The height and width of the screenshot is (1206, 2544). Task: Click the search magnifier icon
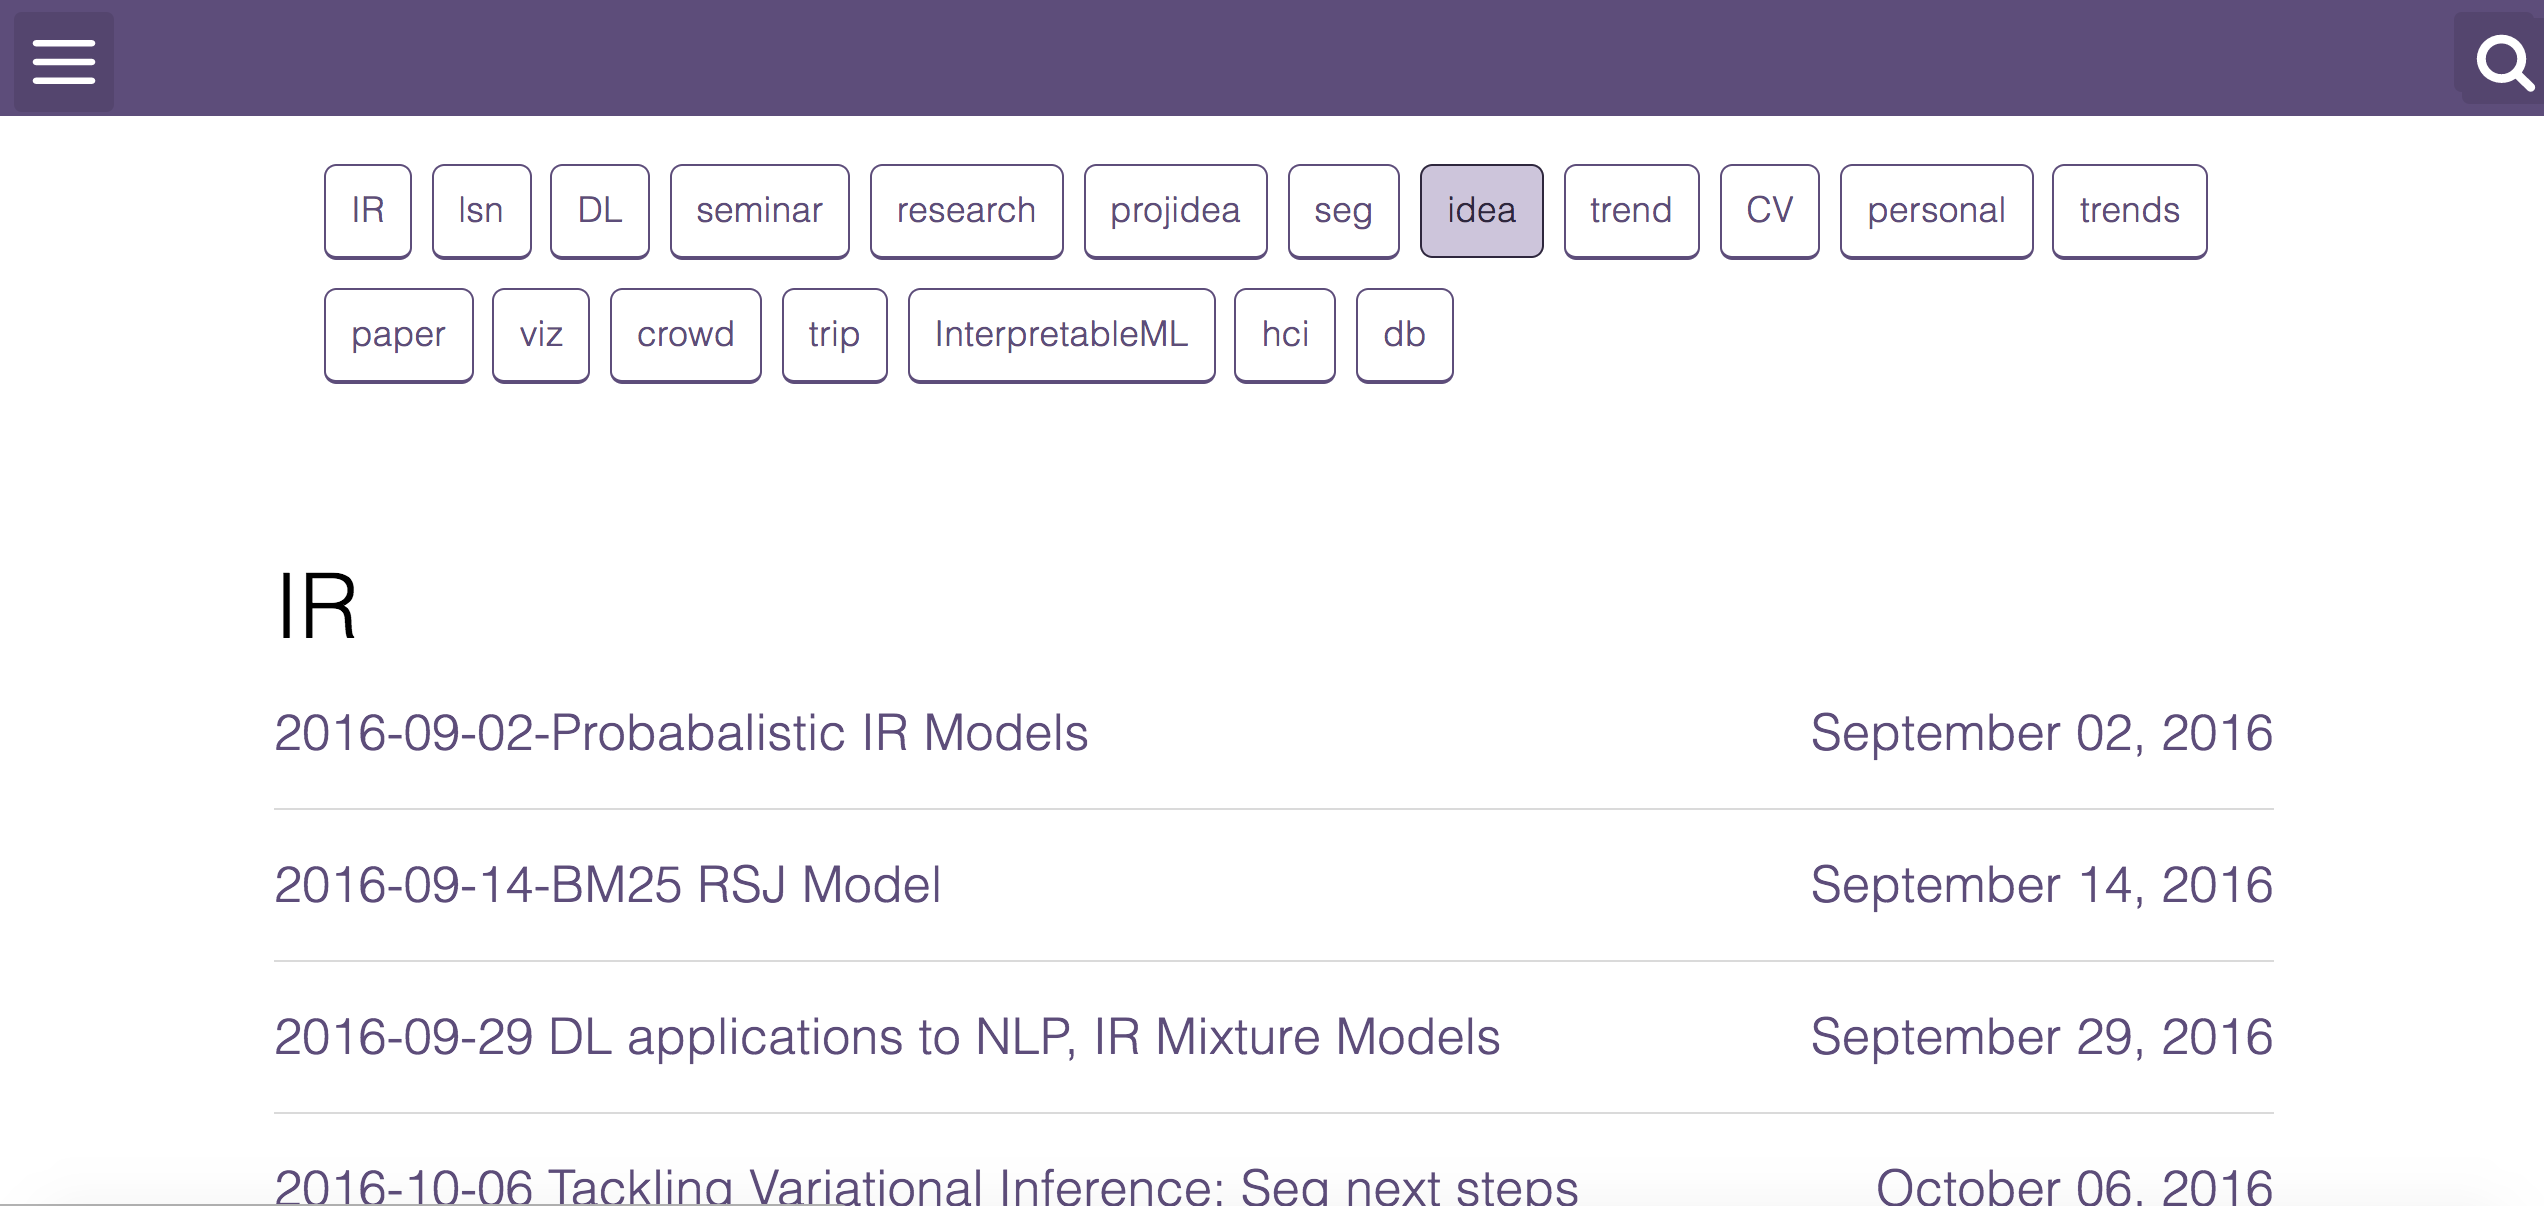coord(2503,61)
